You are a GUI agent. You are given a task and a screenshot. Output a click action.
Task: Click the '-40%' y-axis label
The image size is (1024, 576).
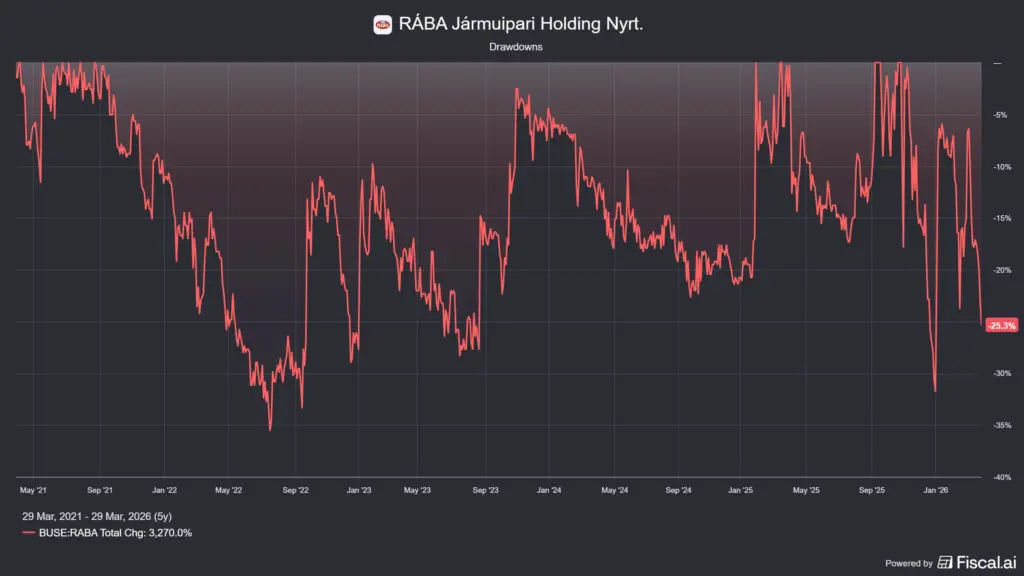coord(1002,477)
